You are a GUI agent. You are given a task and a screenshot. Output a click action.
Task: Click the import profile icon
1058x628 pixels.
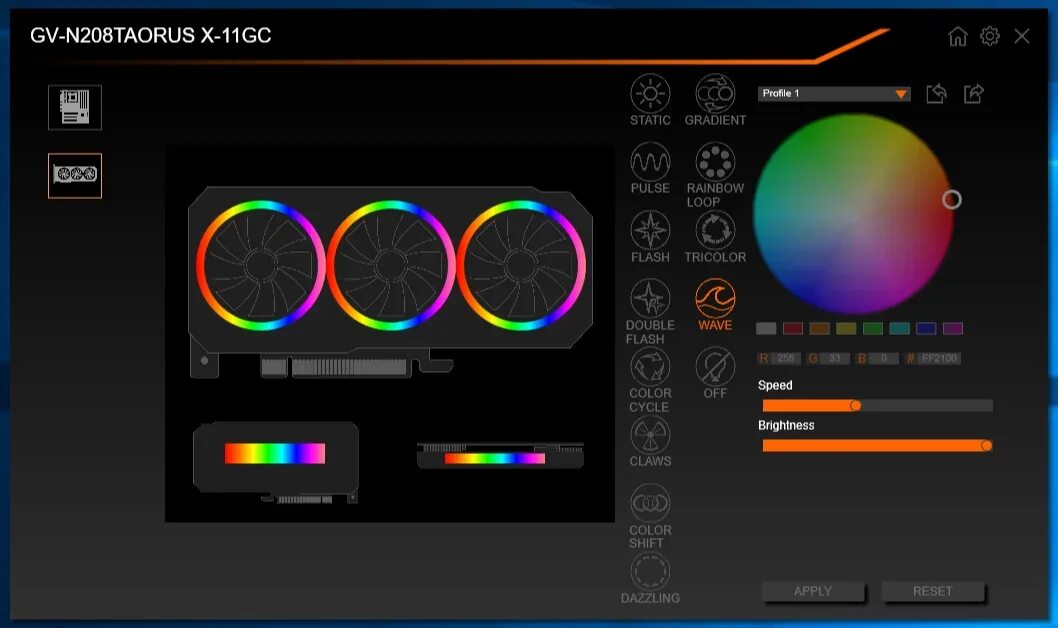tap(936, 93)
